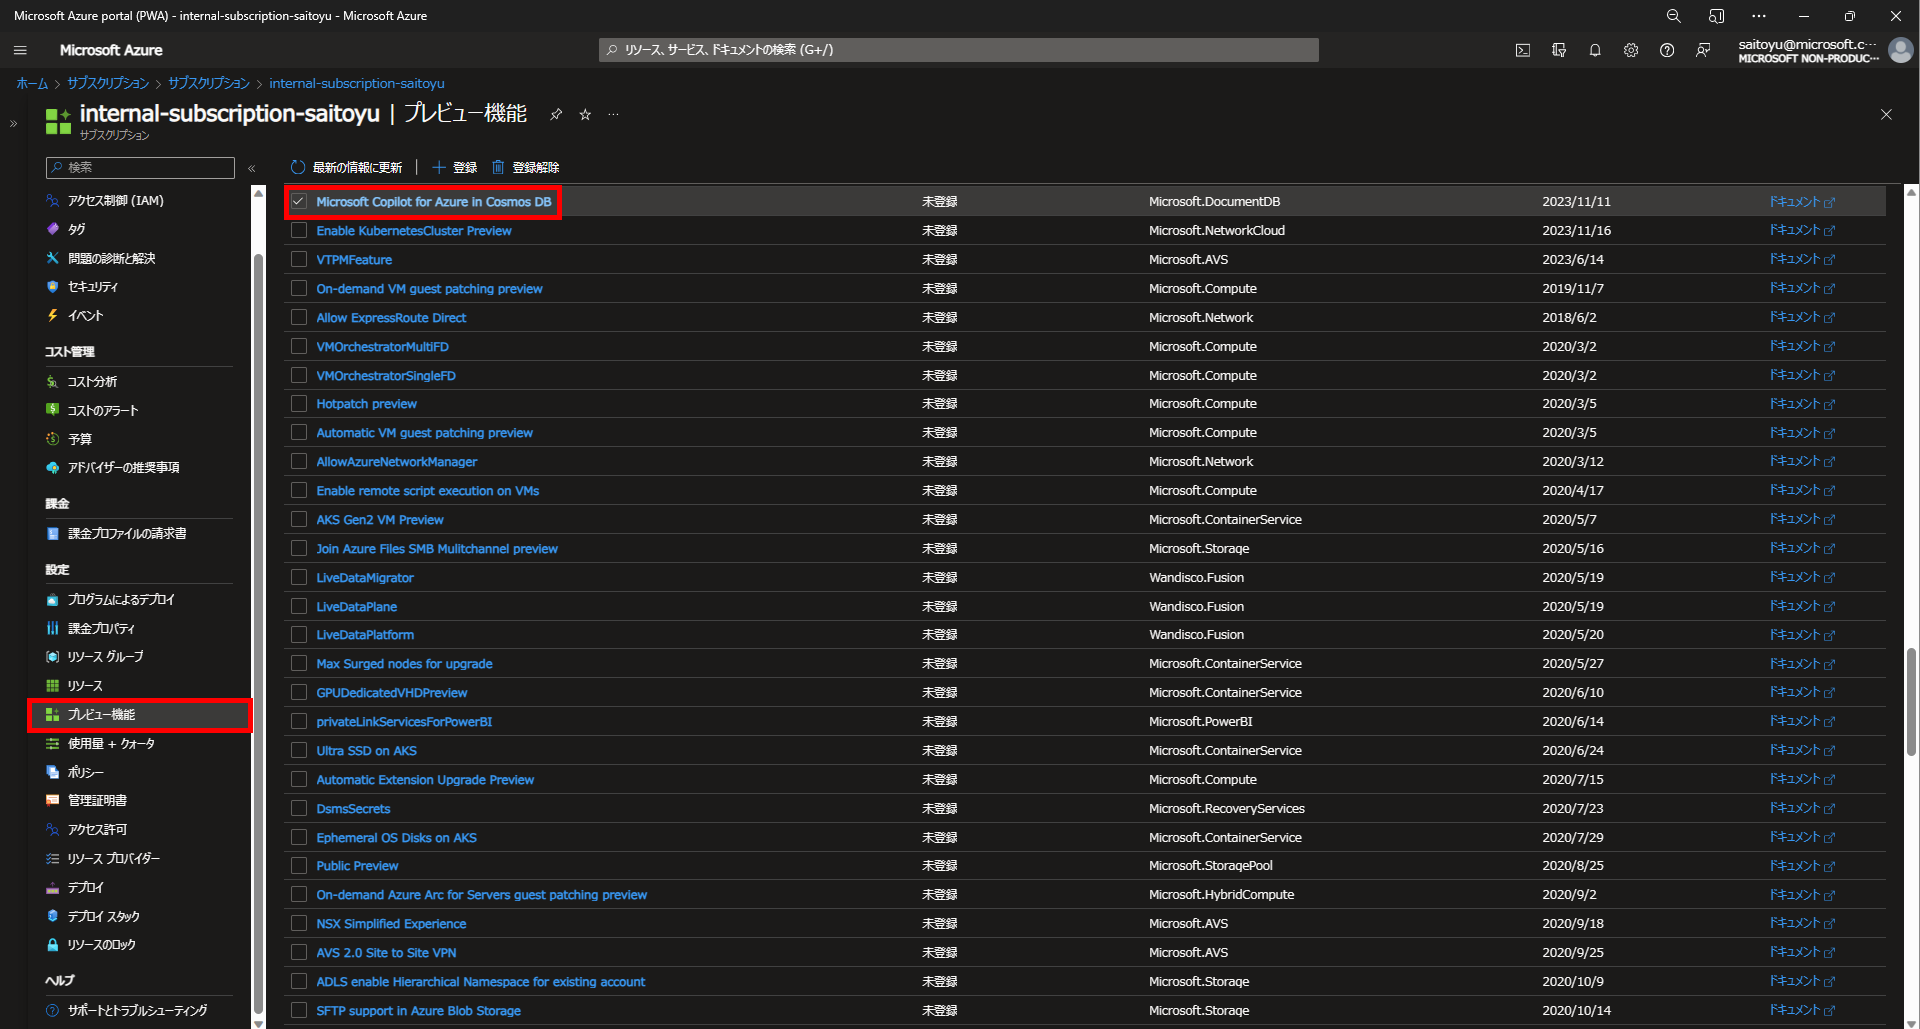Screen dimensions: 1920x1029
Task: Expand the portal side panel chevron
Action: click(x=13, y=124)
